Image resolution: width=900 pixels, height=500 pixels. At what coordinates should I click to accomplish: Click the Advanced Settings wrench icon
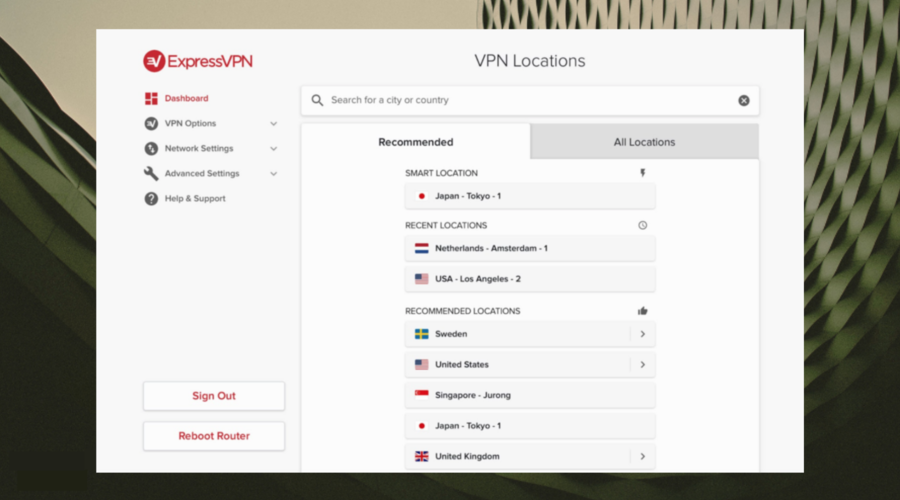pyautogui.click(x=151, y=173)
